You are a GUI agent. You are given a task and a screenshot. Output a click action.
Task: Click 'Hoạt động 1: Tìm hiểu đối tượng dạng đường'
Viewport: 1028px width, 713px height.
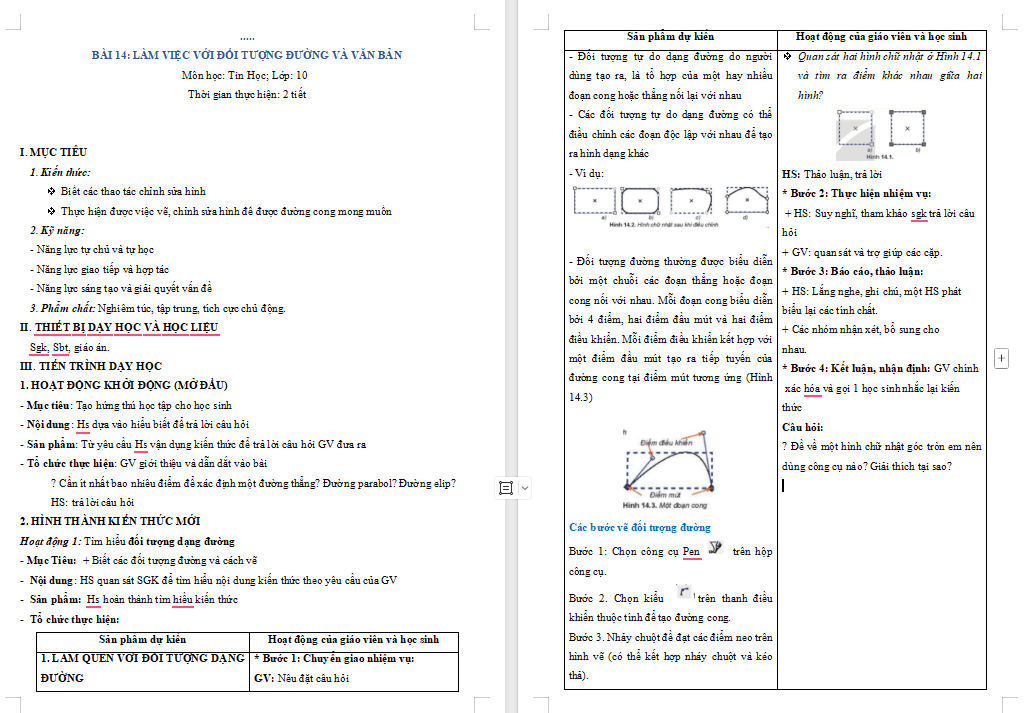[127, 541]
